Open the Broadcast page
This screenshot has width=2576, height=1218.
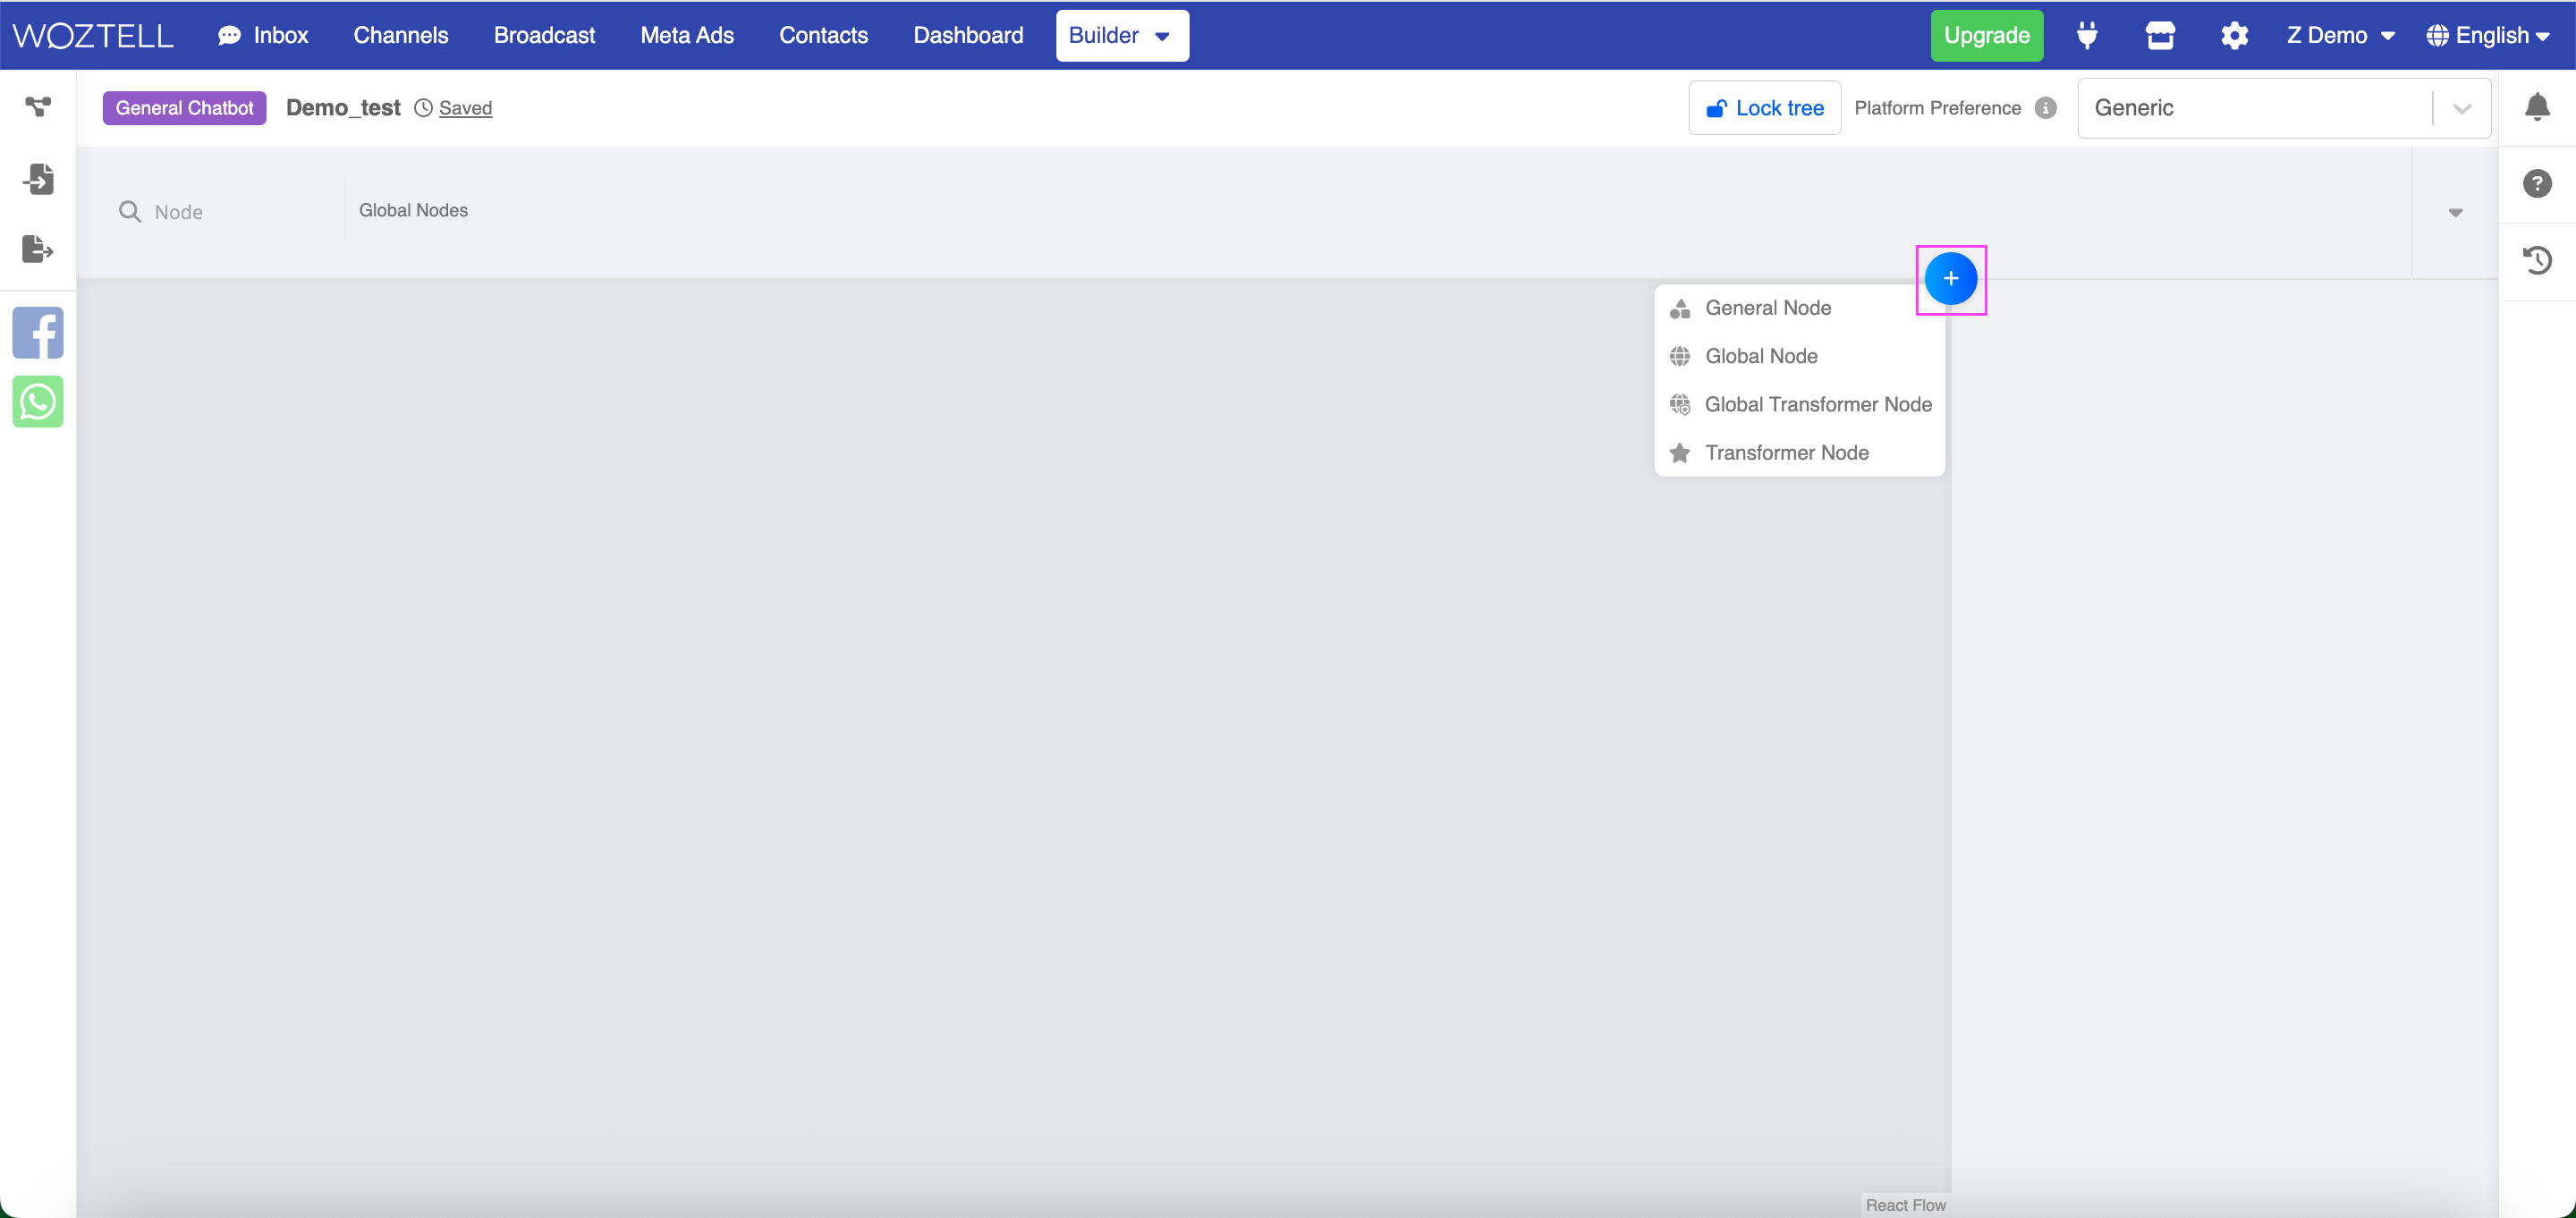(544, 35)
